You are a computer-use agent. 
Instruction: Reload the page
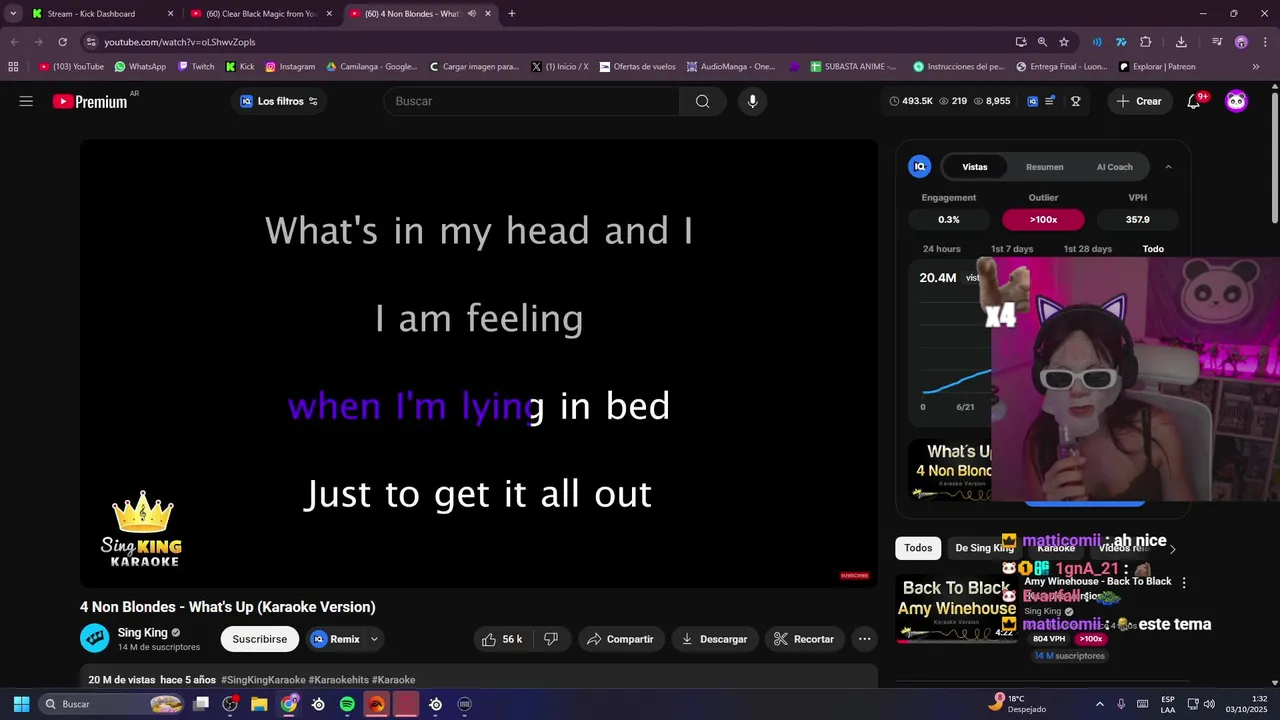62,42
